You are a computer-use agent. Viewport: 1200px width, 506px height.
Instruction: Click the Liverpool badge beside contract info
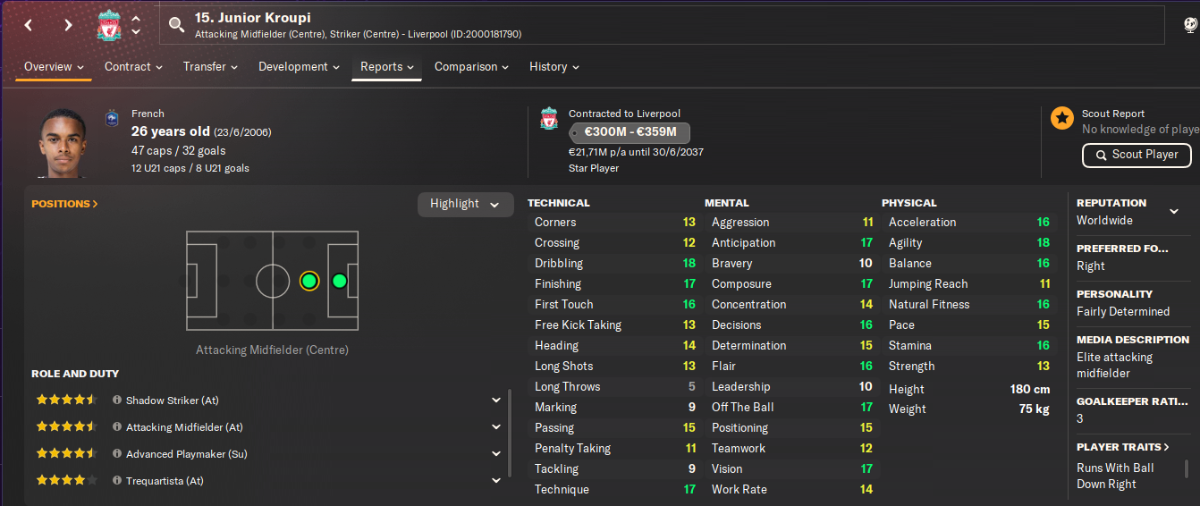(548, 120)
